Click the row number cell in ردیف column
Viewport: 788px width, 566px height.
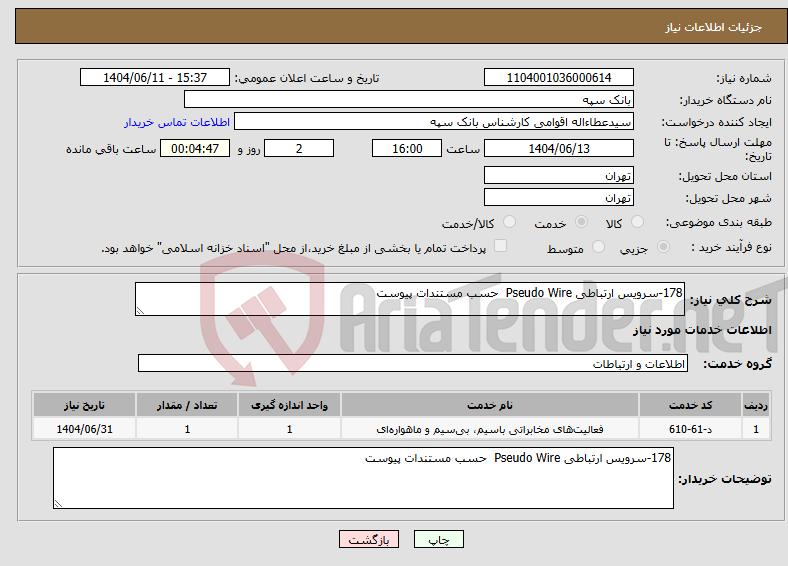756,429
